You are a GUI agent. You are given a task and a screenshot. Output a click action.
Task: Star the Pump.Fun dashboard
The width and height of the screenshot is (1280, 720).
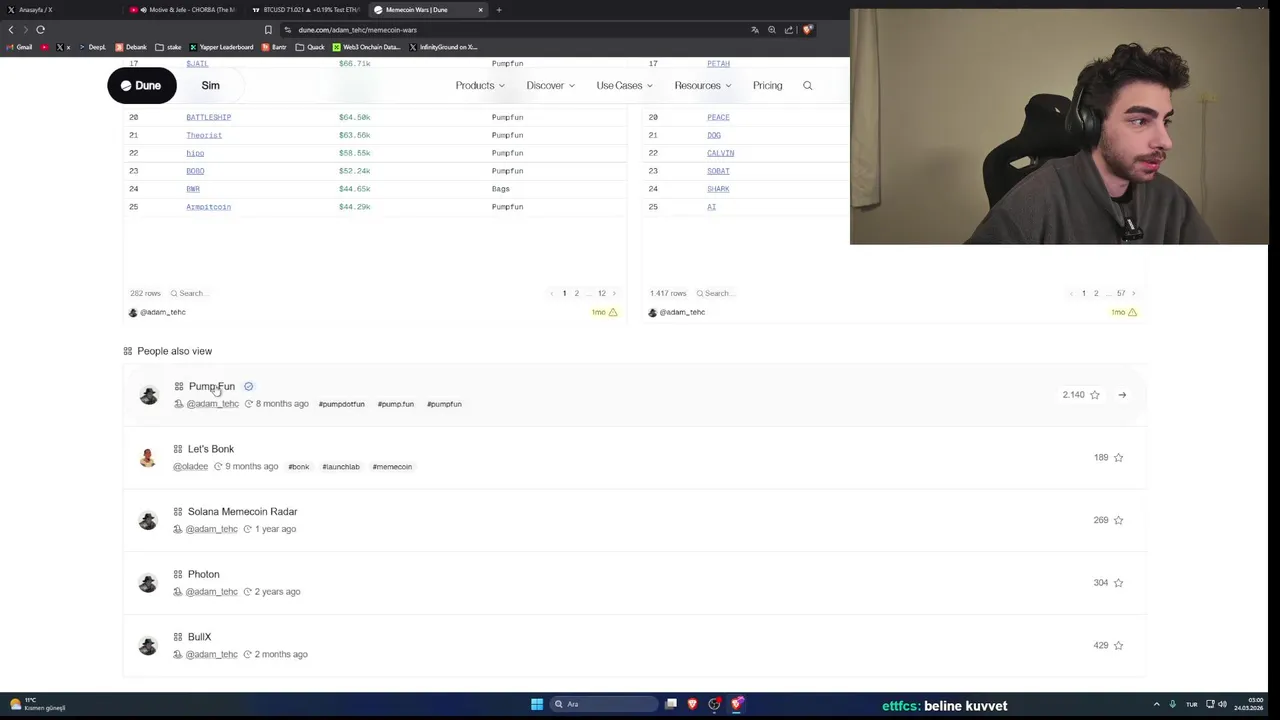pos(1095,395)
